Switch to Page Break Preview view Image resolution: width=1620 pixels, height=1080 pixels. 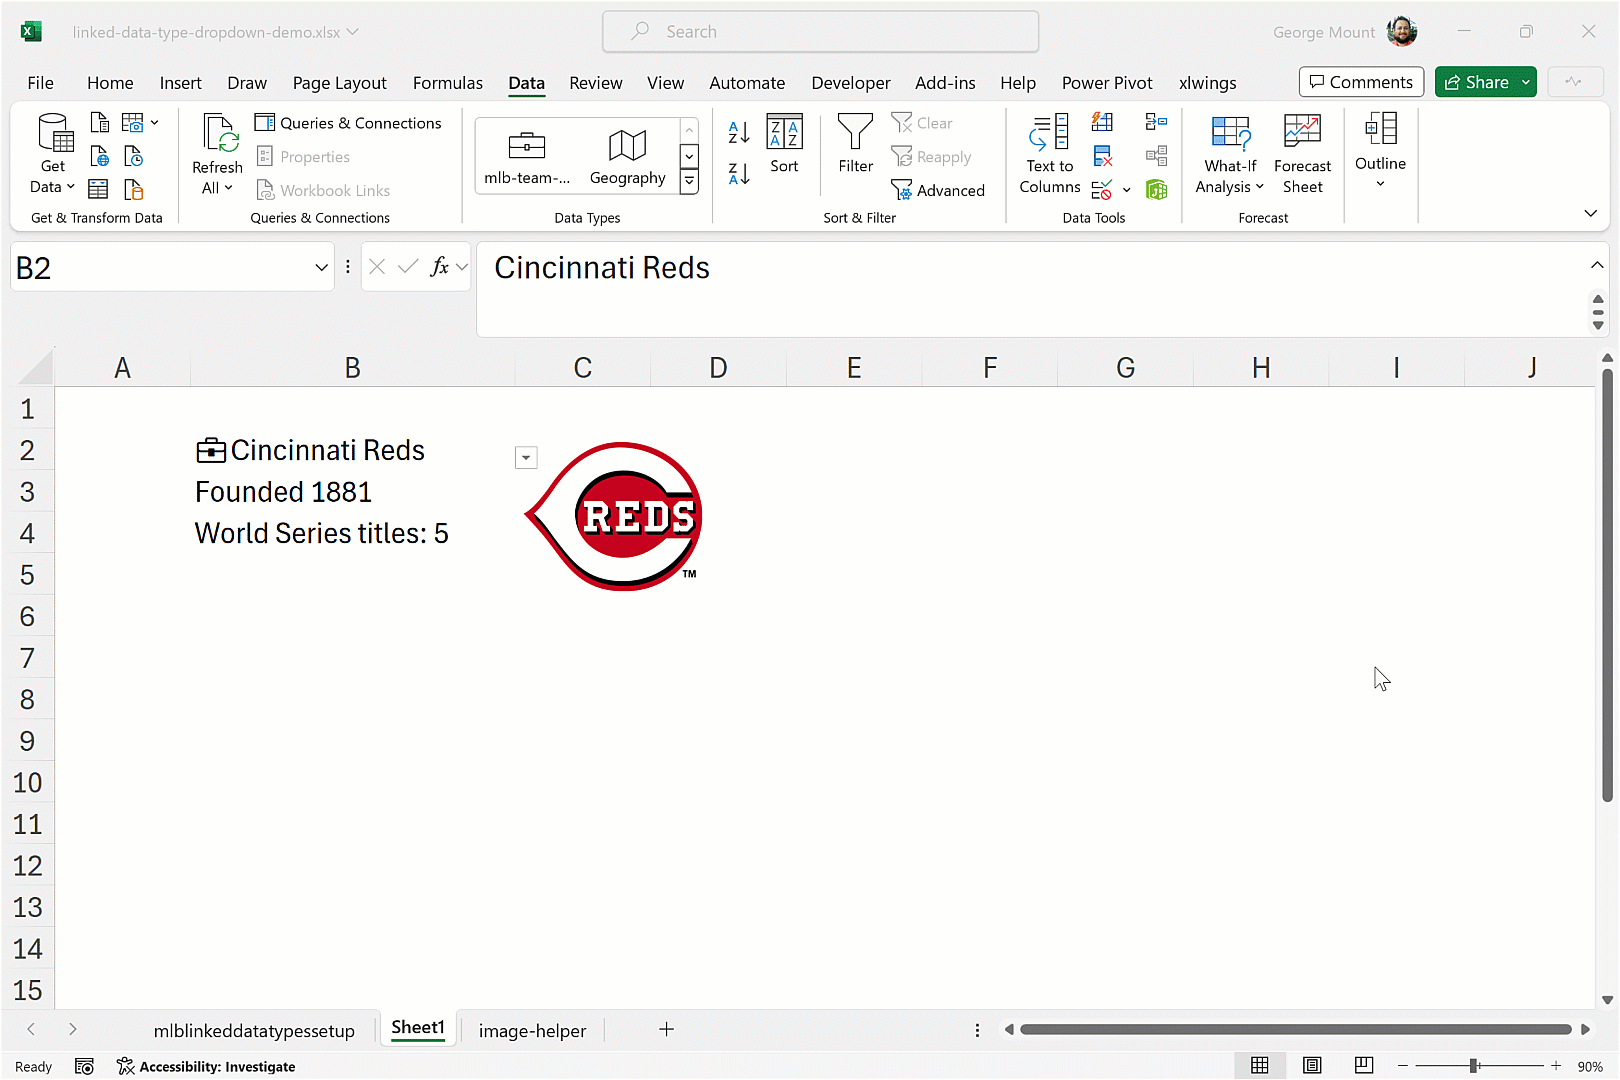(1364, 1066)
